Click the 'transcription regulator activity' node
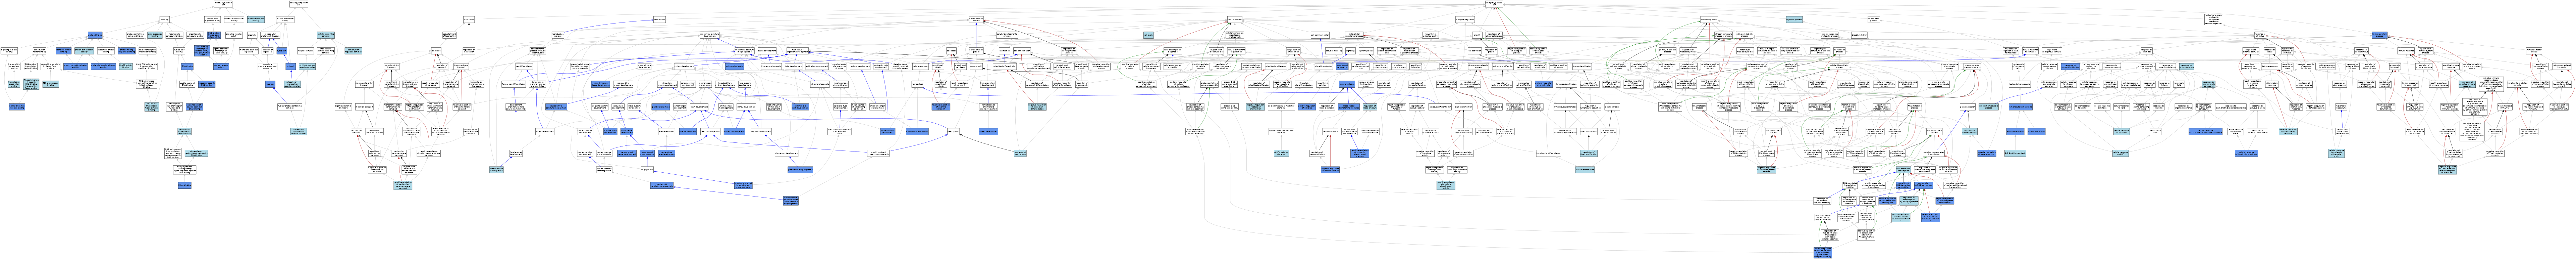Screen dimensions: 2576x259 click(212, 19)
